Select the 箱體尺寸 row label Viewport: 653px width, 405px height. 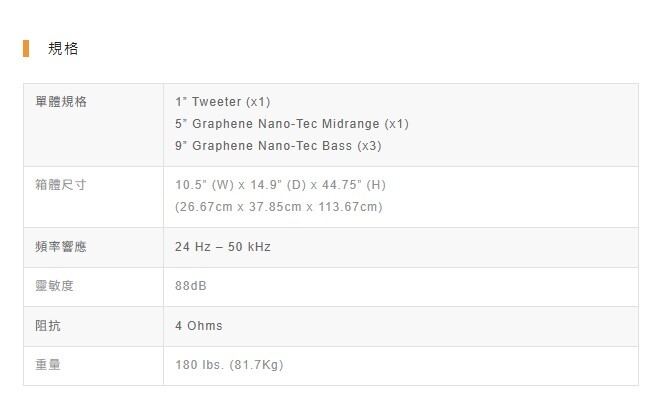[60, 185]
